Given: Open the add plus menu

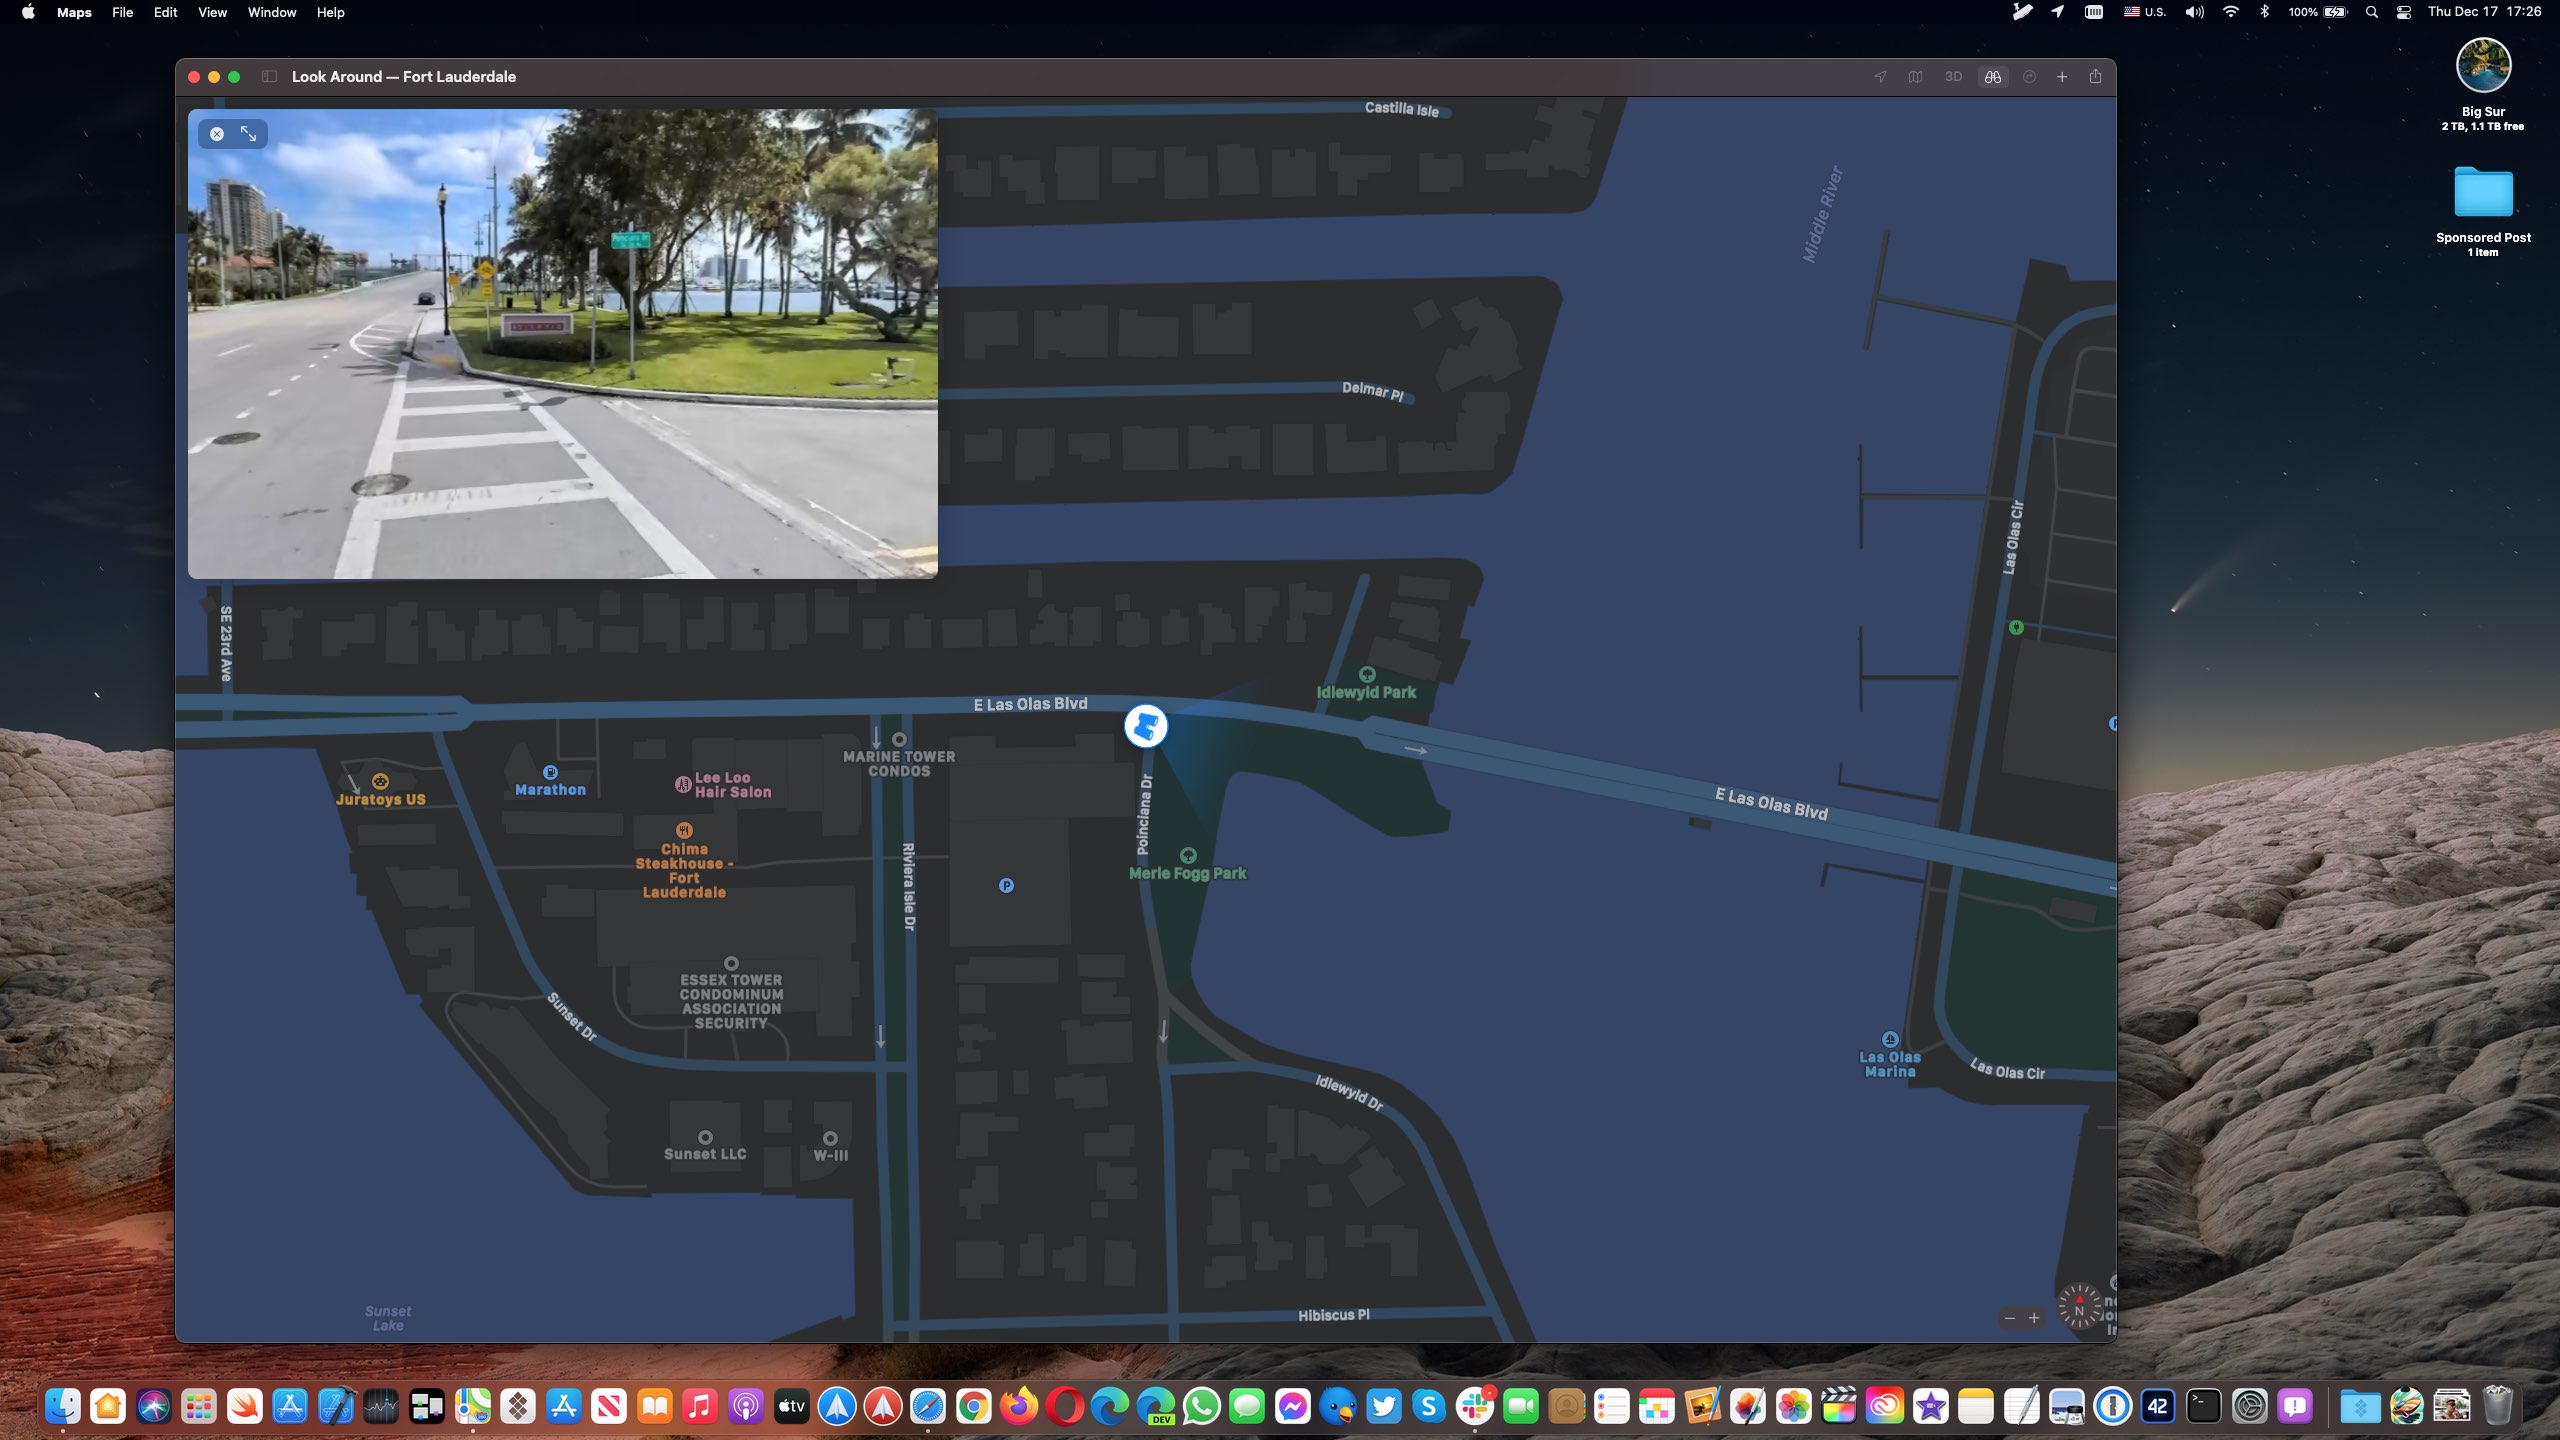Looking at the screenshot, I should click(x=2062, y=77).
